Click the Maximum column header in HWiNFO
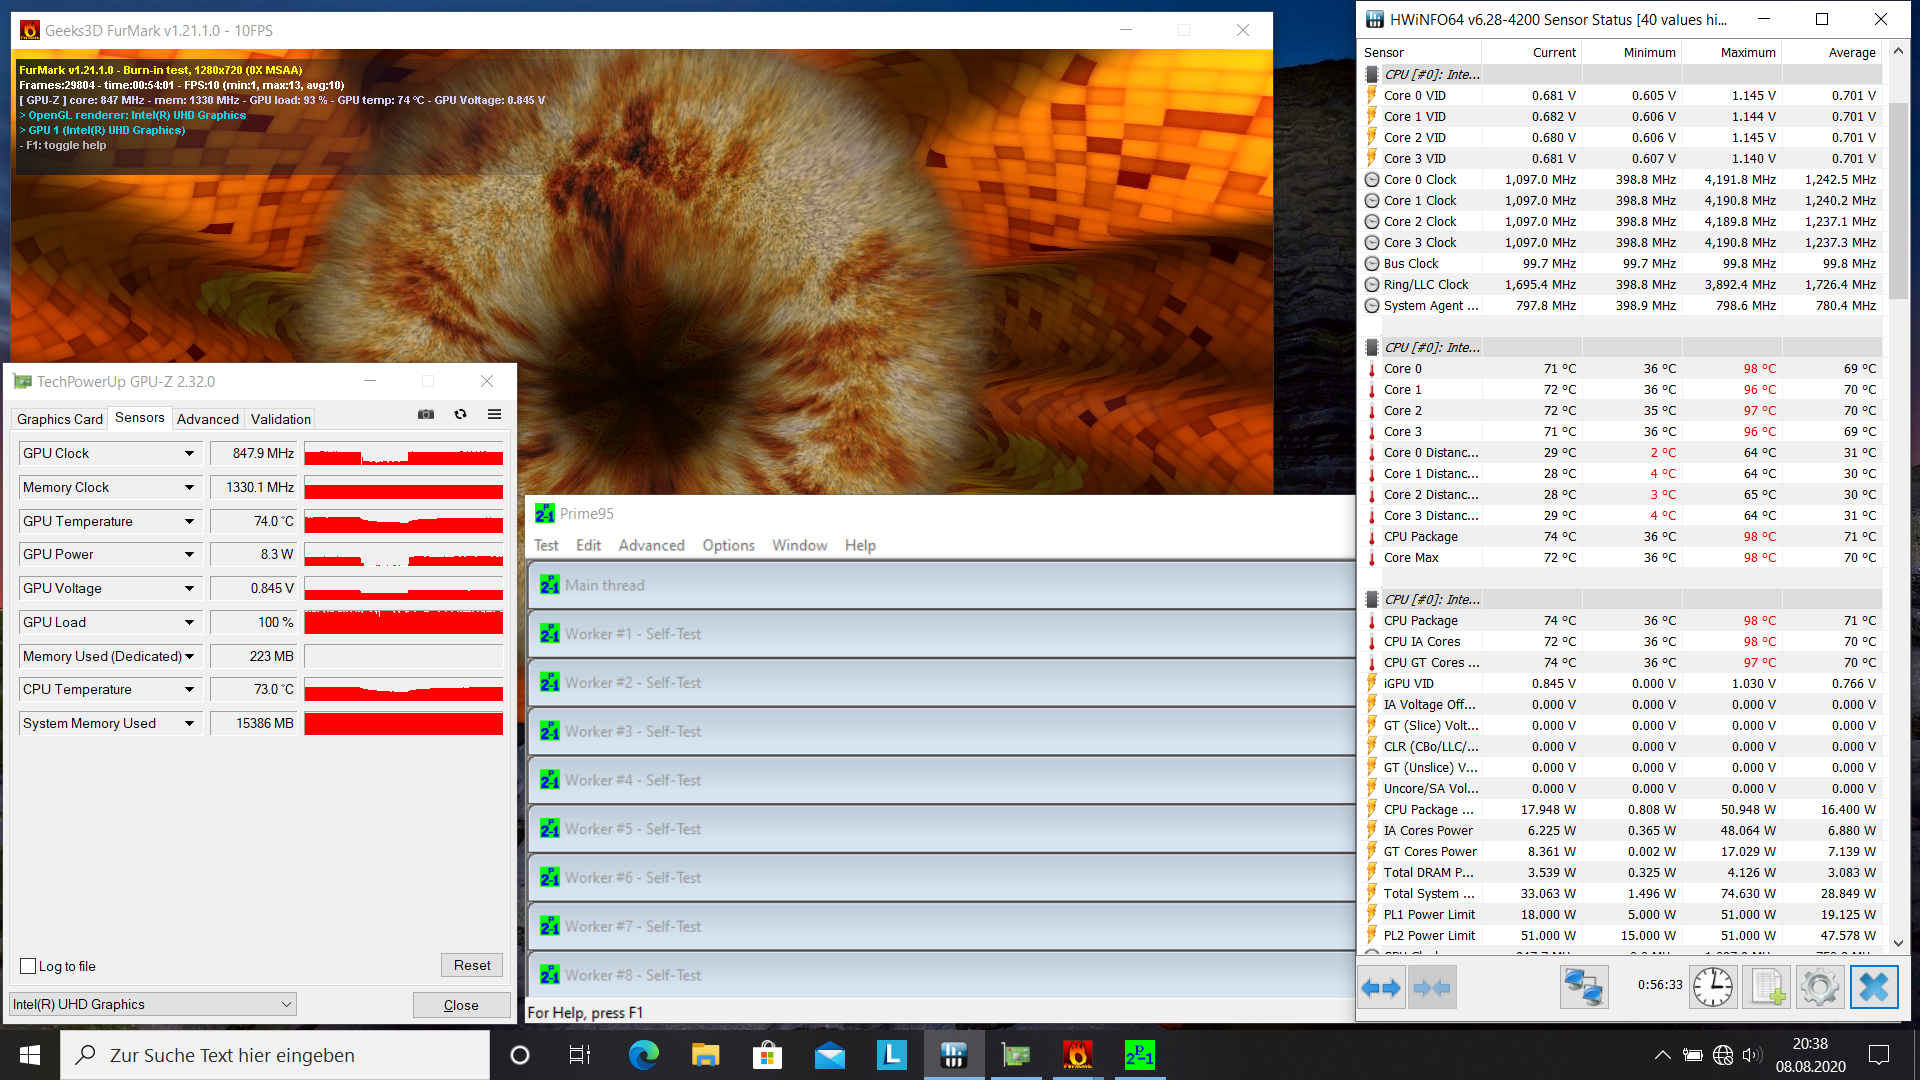This screenshot has height=1080, width=1920. 1732,52
